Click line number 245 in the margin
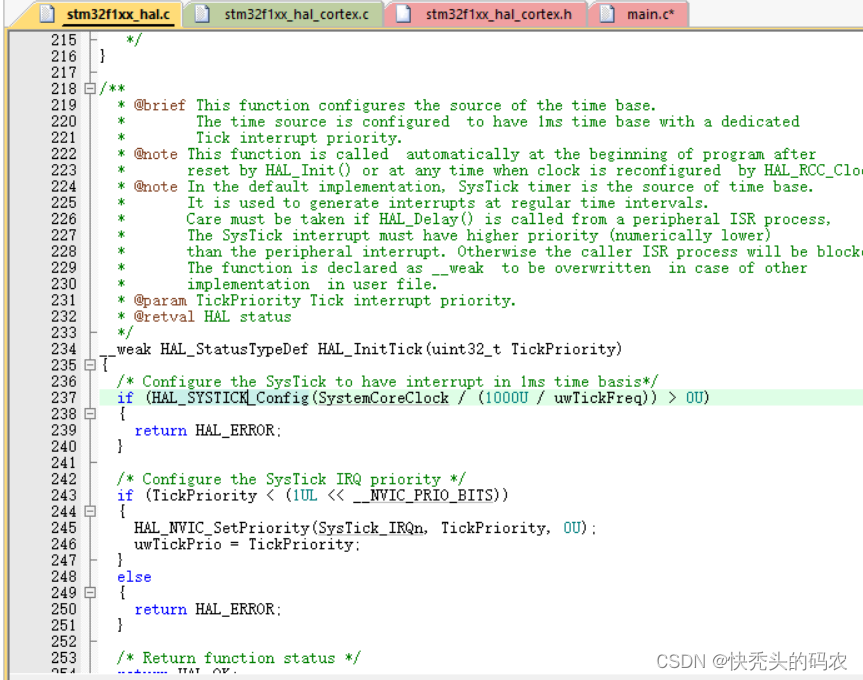 pyautogui.click(x=63, y=527)
